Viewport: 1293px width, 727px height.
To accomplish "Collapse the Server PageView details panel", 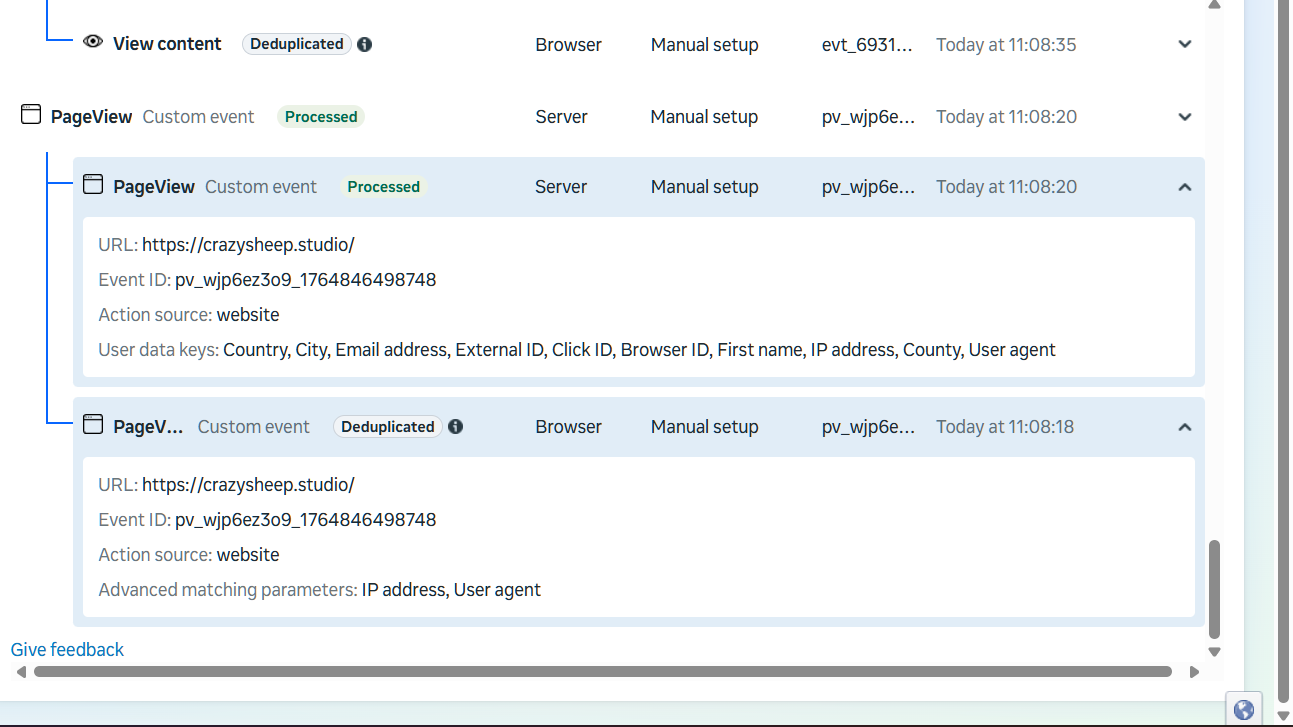I will tap(1185, 187).
